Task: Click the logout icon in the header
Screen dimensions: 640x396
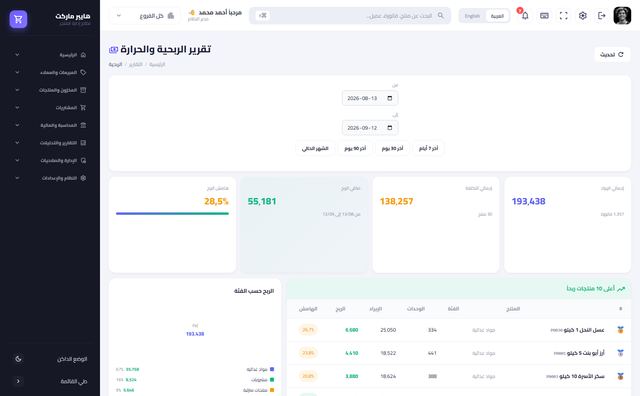Action: [602, 16]
